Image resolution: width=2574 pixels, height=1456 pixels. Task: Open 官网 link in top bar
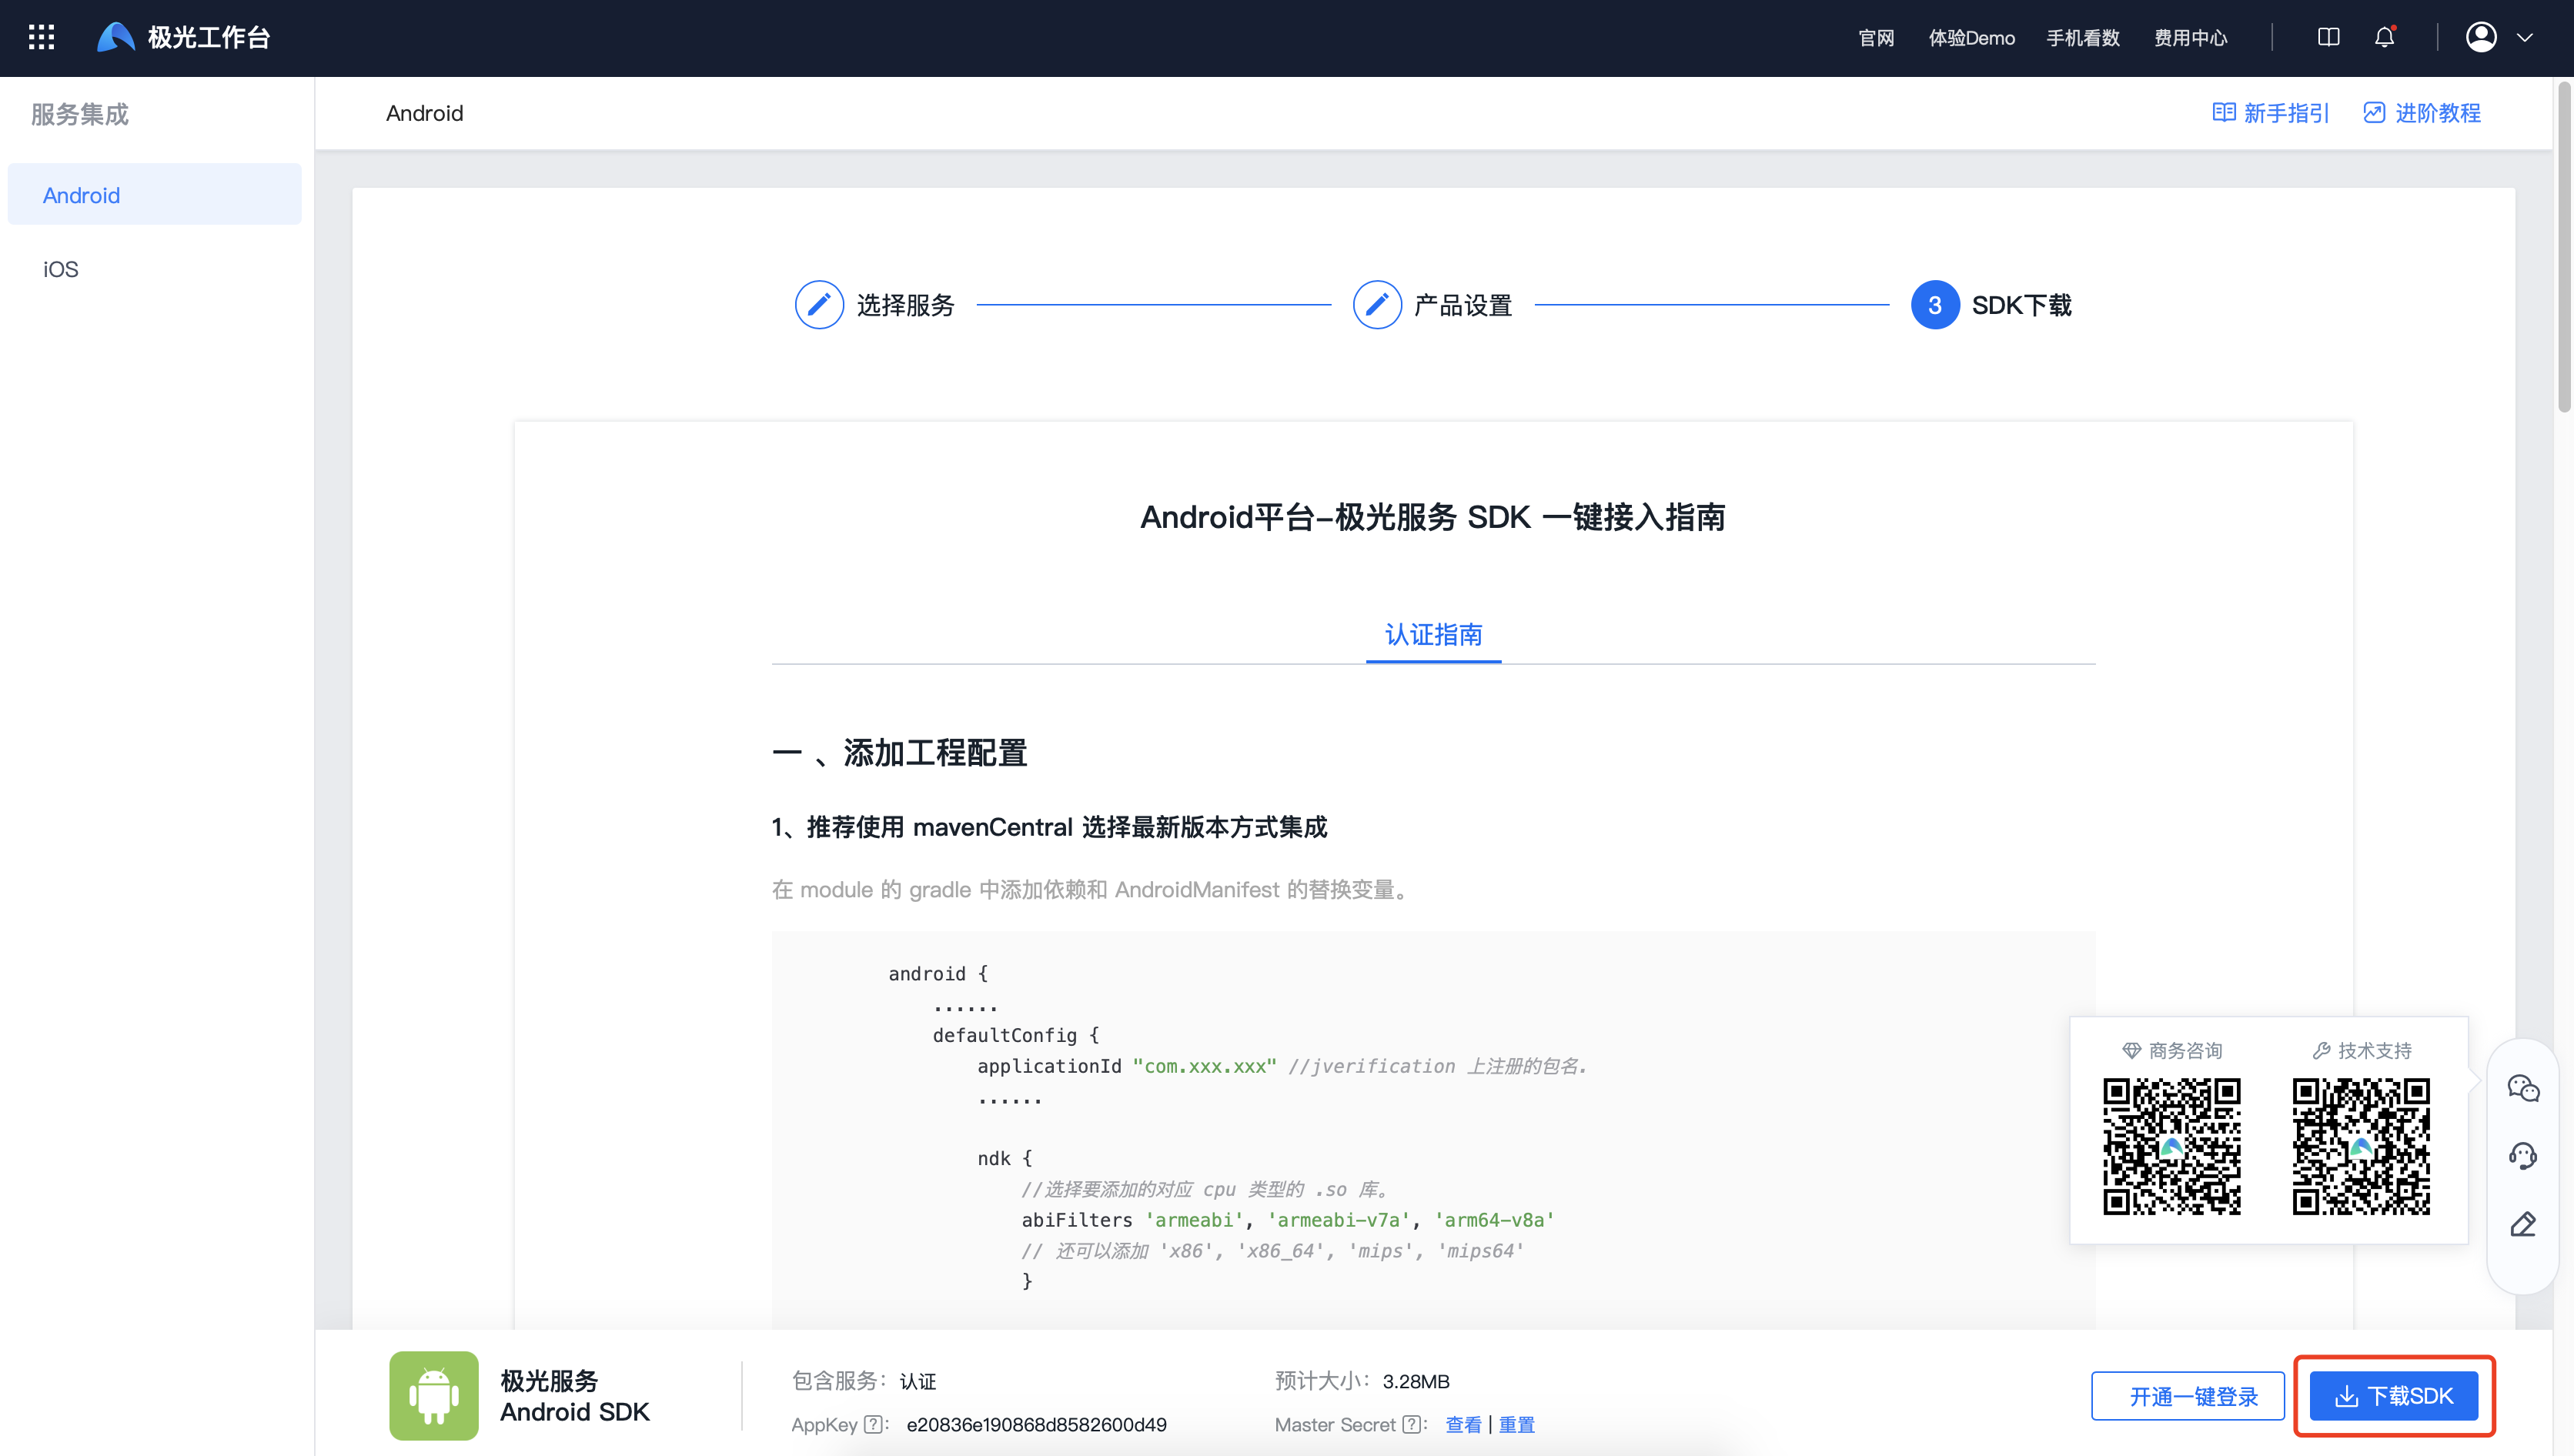click(1876, 38)
